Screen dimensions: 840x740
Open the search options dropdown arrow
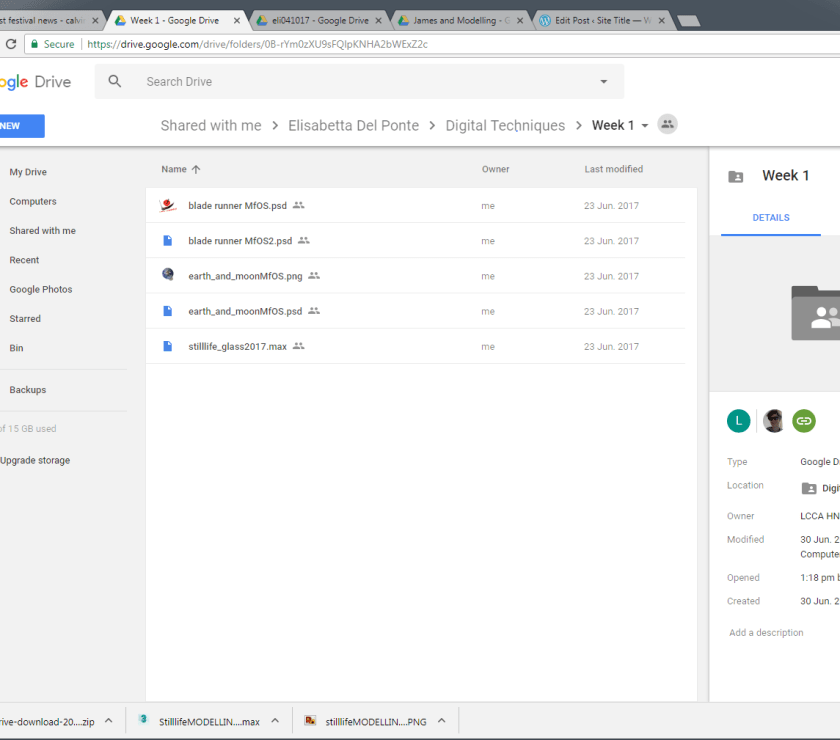(603, 82)
